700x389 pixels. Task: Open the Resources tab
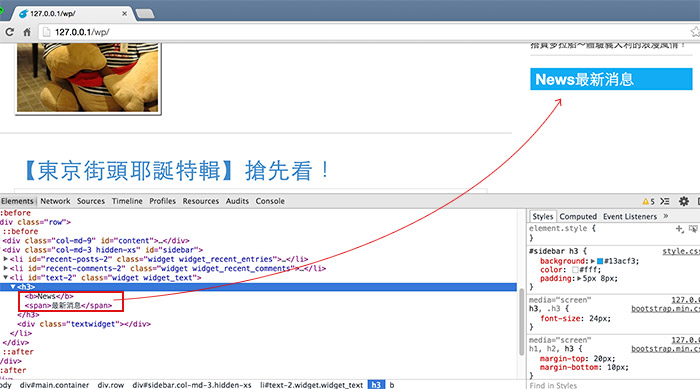(200, 201)
